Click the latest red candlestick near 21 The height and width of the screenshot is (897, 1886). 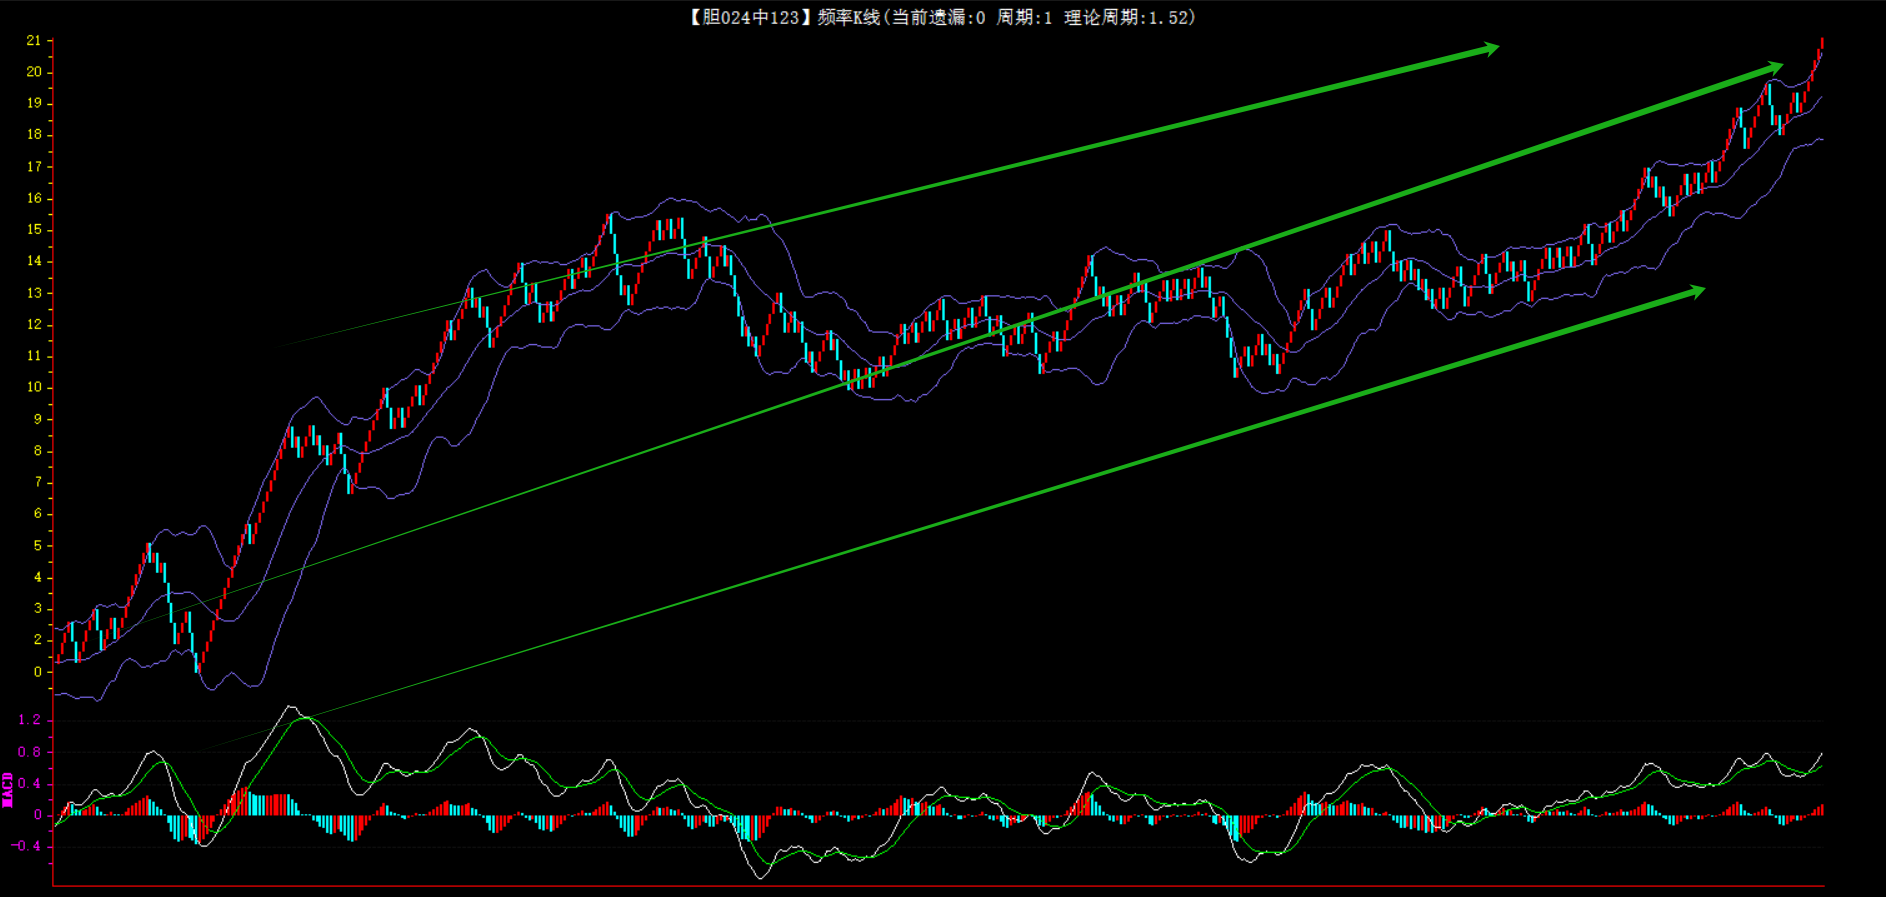(x=1822, y=43)
